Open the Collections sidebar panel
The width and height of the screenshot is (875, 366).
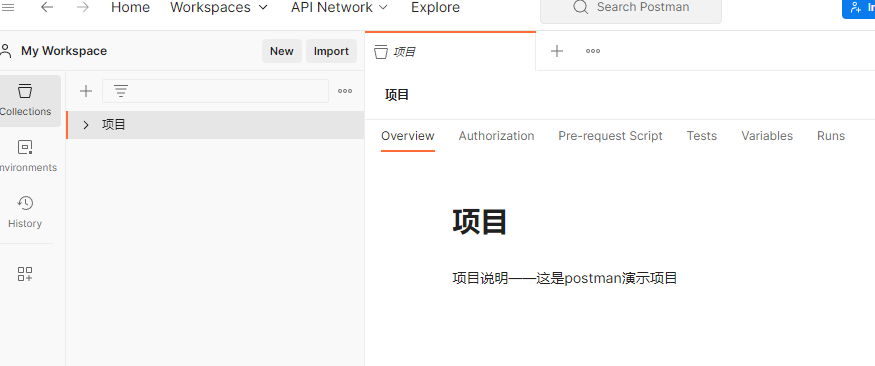26,100
